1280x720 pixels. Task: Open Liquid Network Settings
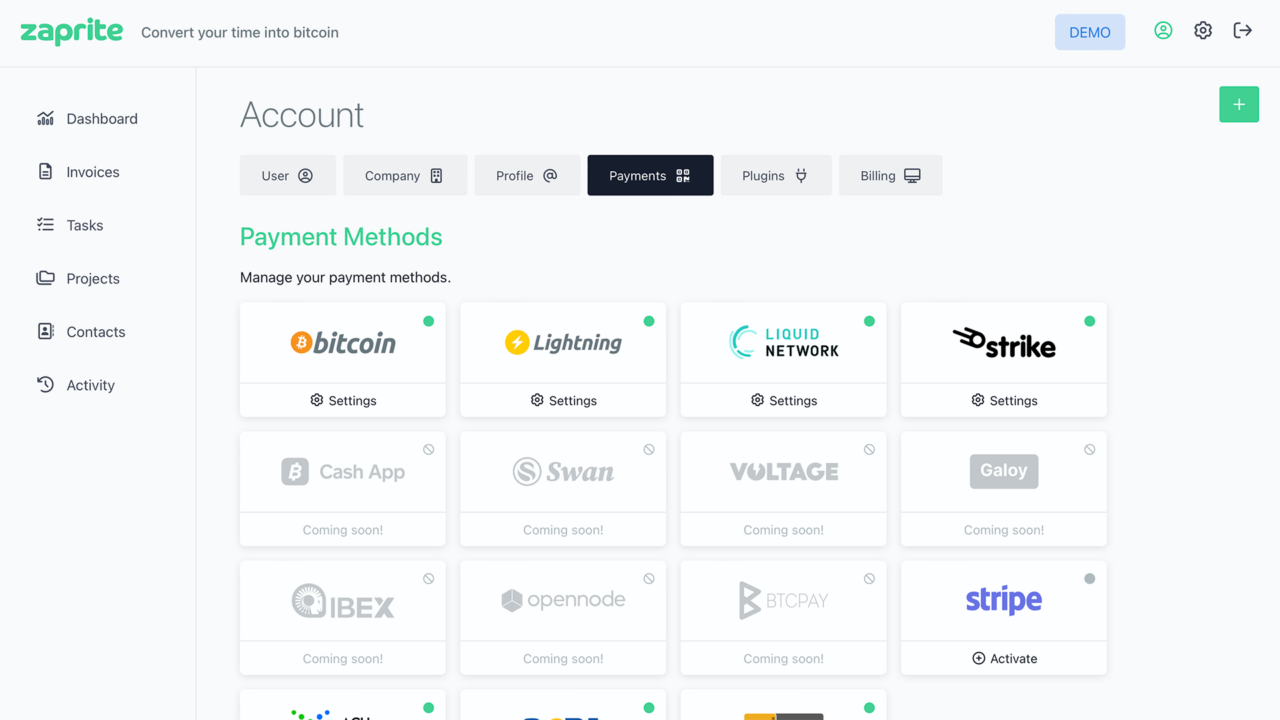click(x=784, y=400)
